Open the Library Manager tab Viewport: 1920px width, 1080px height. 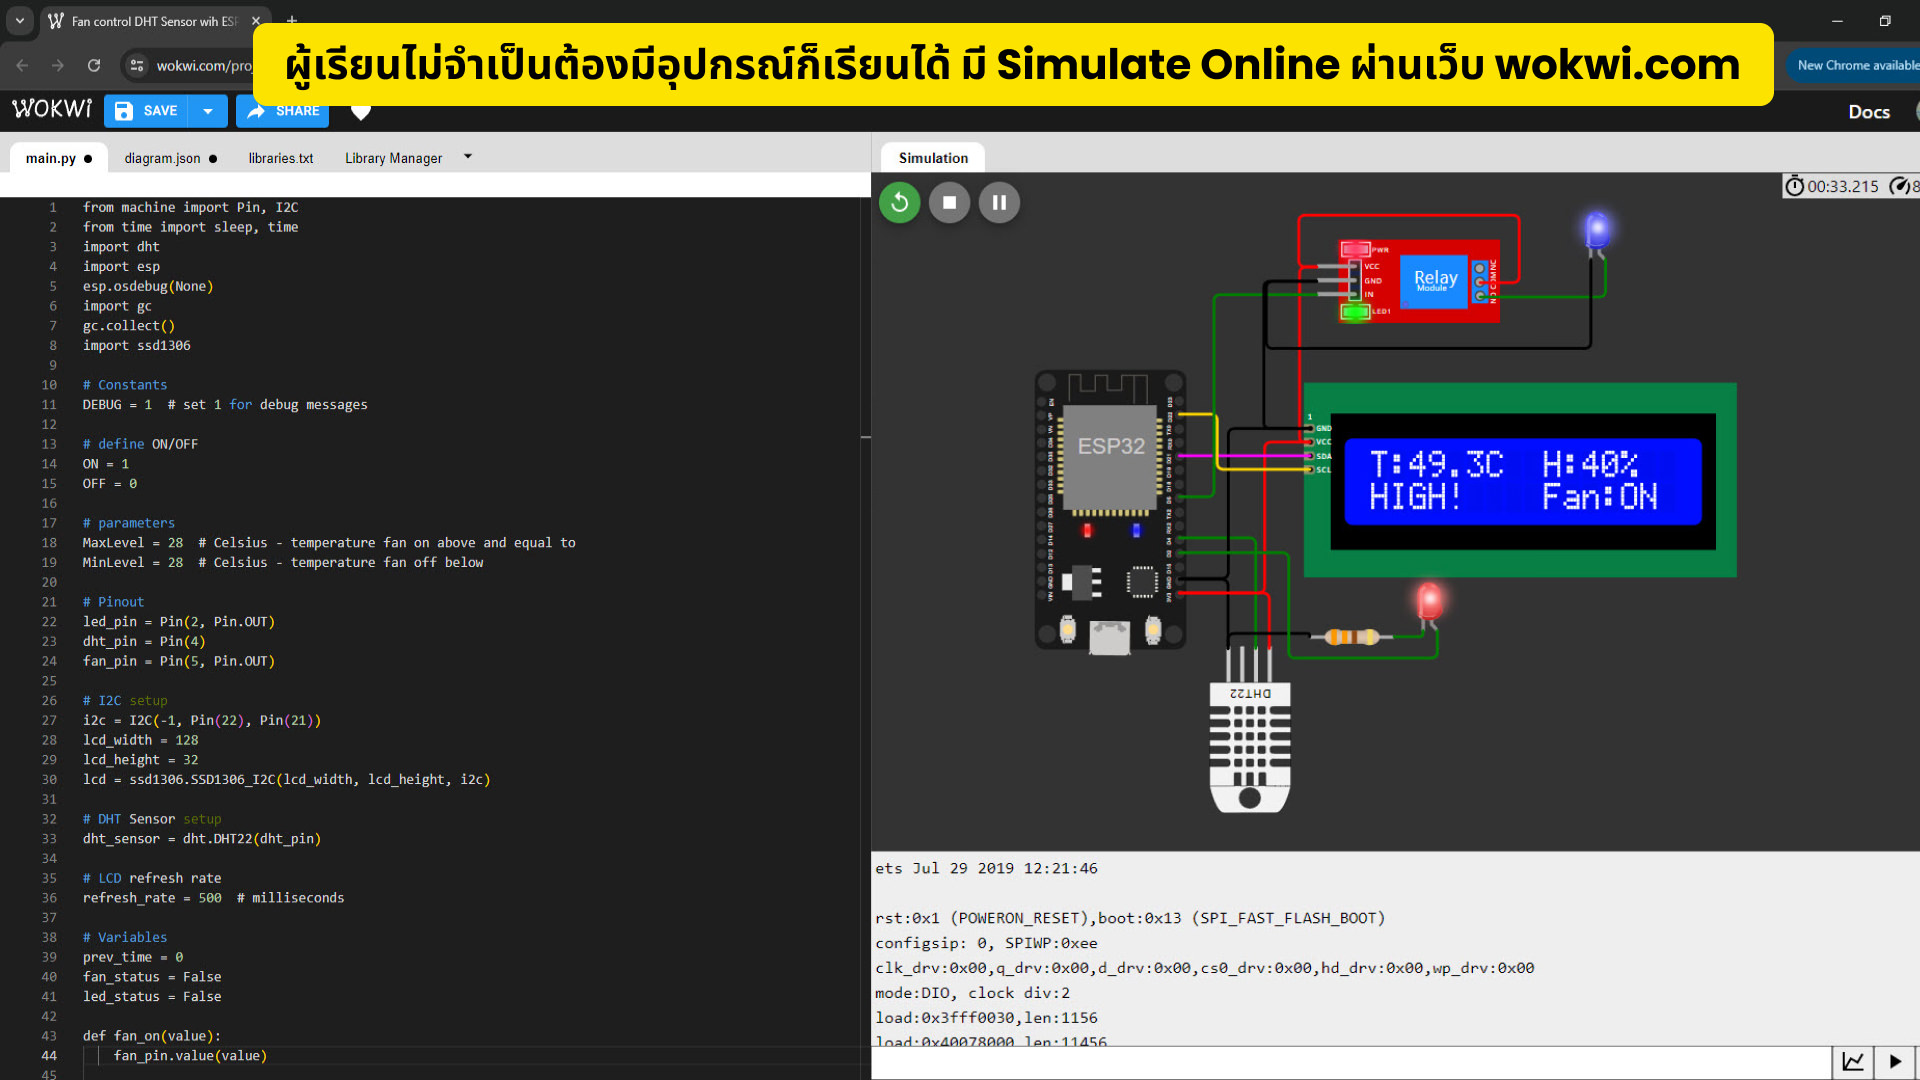point(393,158)
